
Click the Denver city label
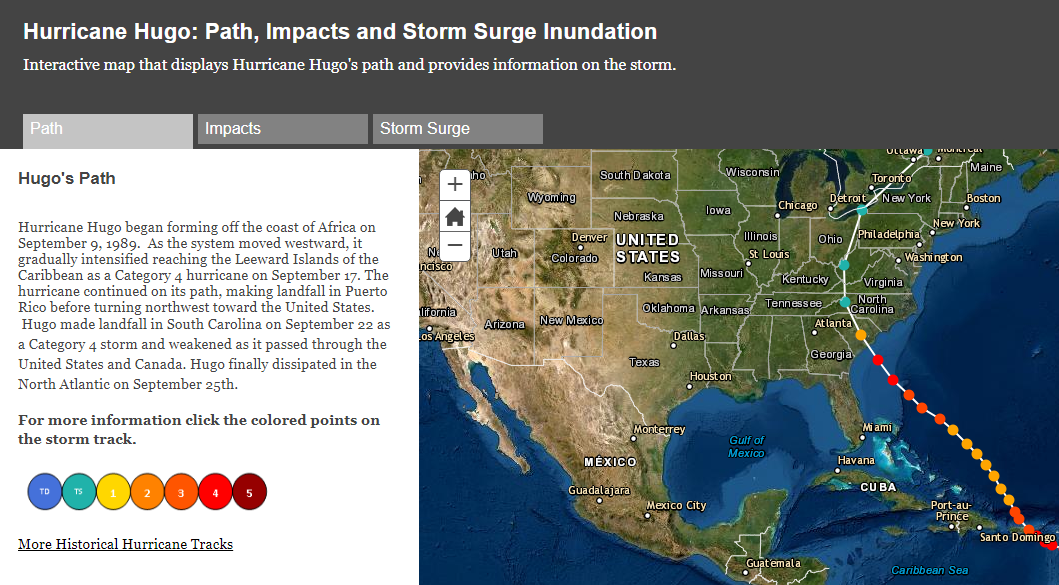pyautogui.click(x=590, y=237)
